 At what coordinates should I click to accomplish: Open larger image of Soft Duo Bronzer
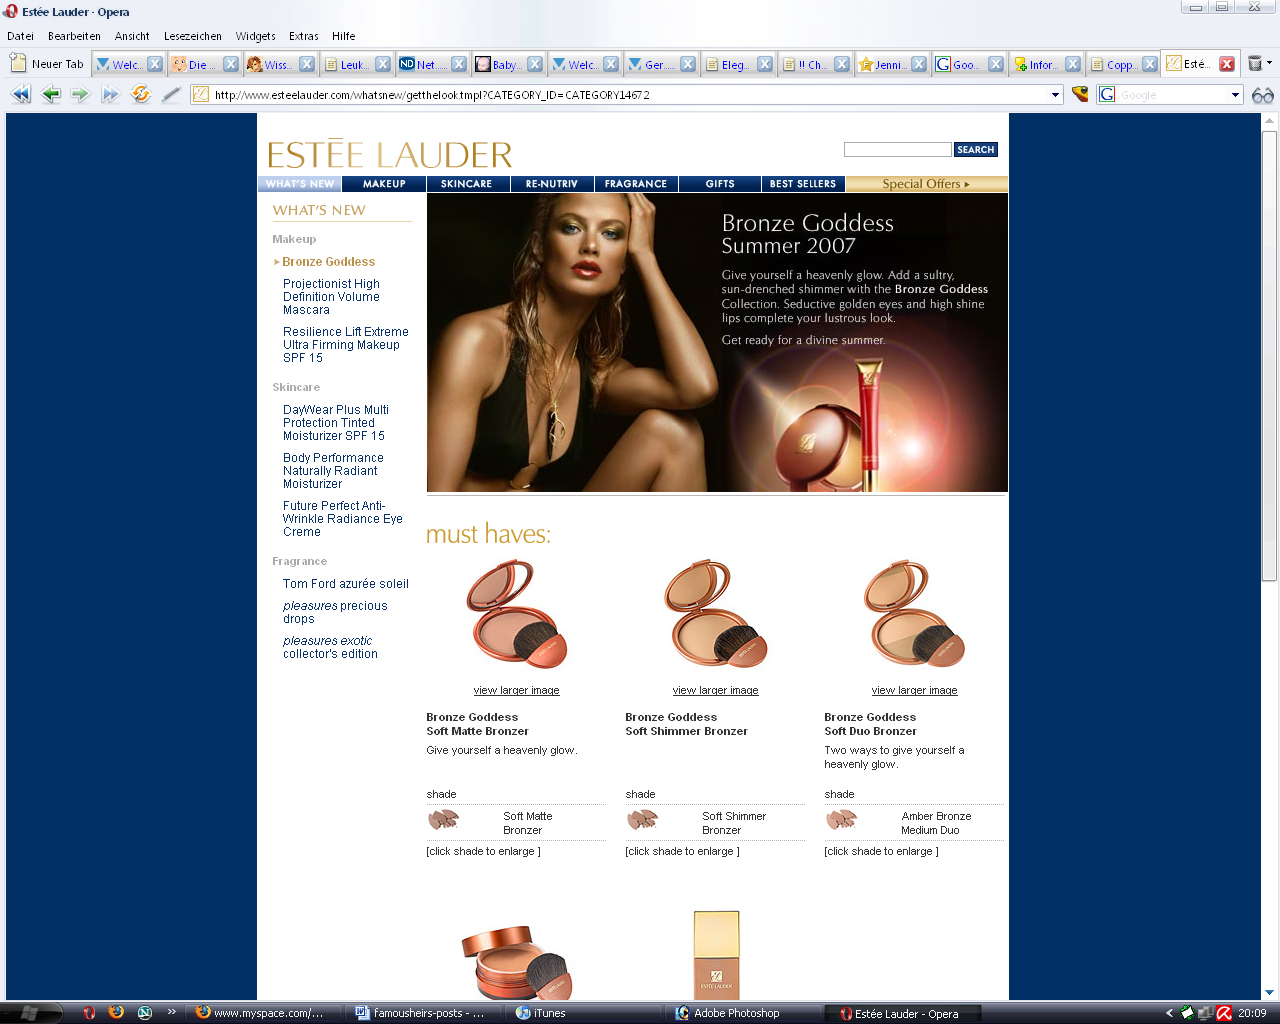[x=914, y=690]
